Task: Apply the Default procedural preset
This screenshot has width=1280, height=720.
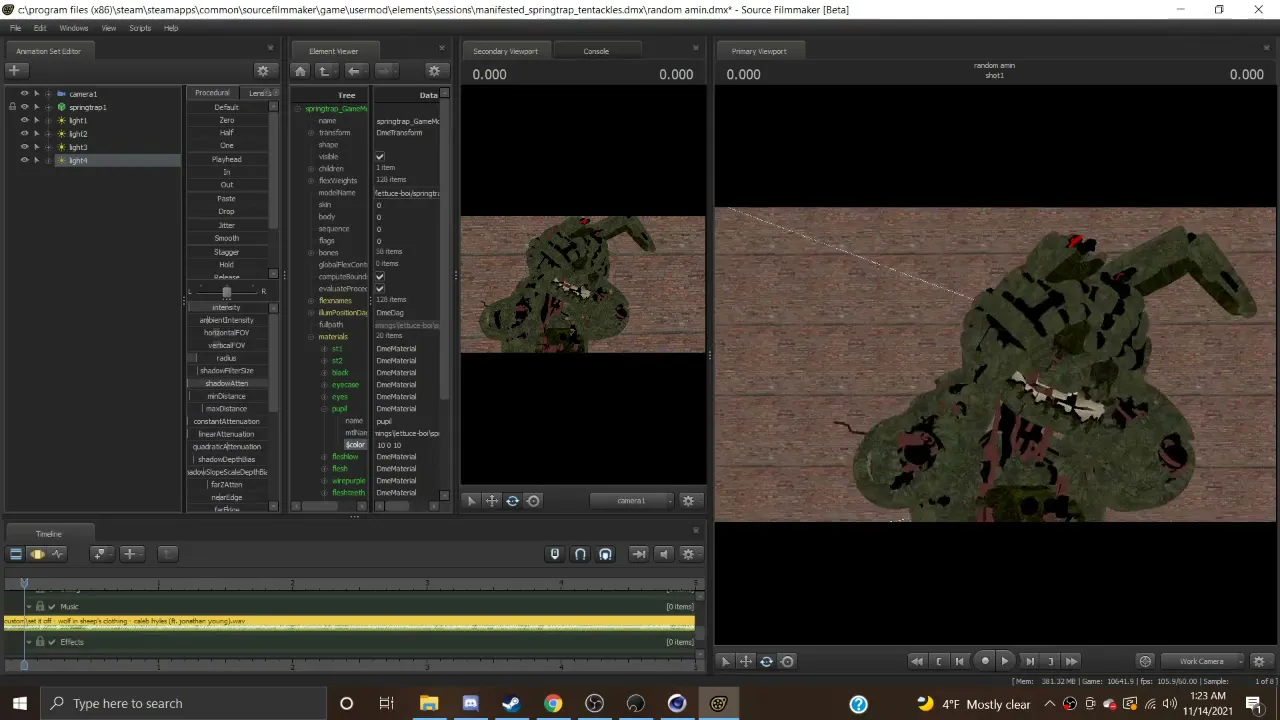Action: (x=227, y=107)
